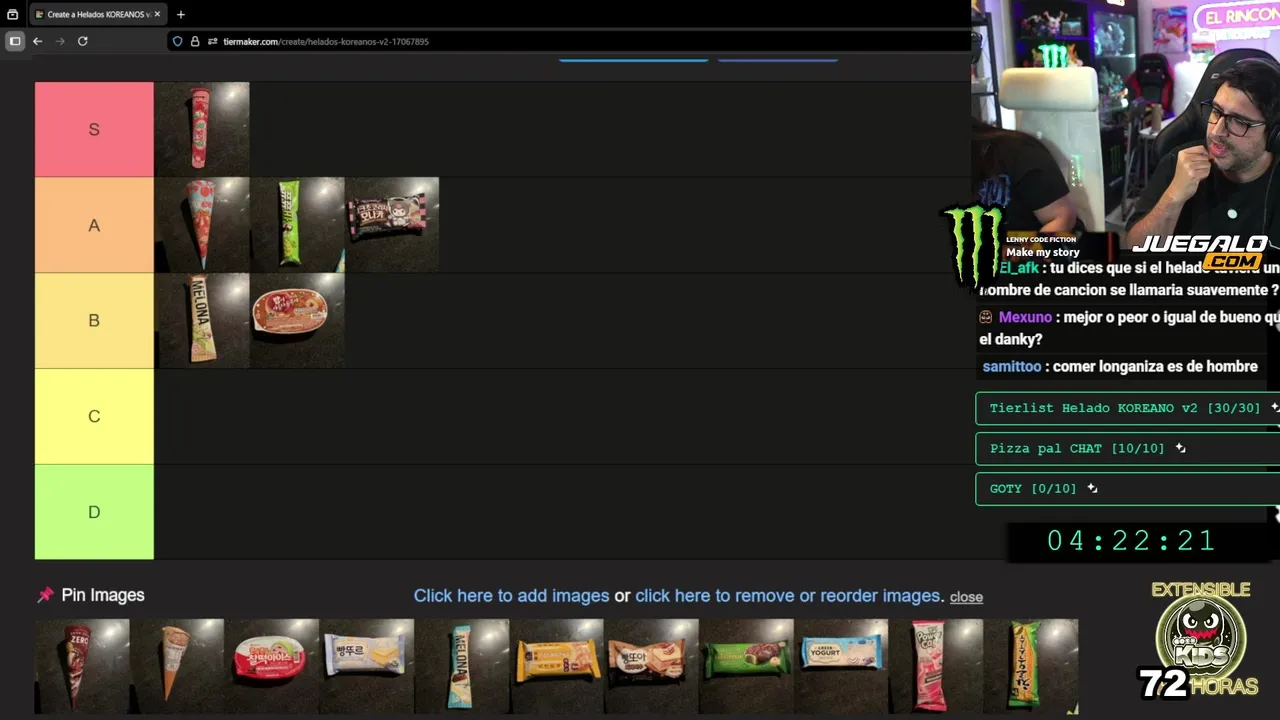Select the blue Melona bar in the image pool
The height and width of the screenshot is (720, 1280).
click(461, 666)
